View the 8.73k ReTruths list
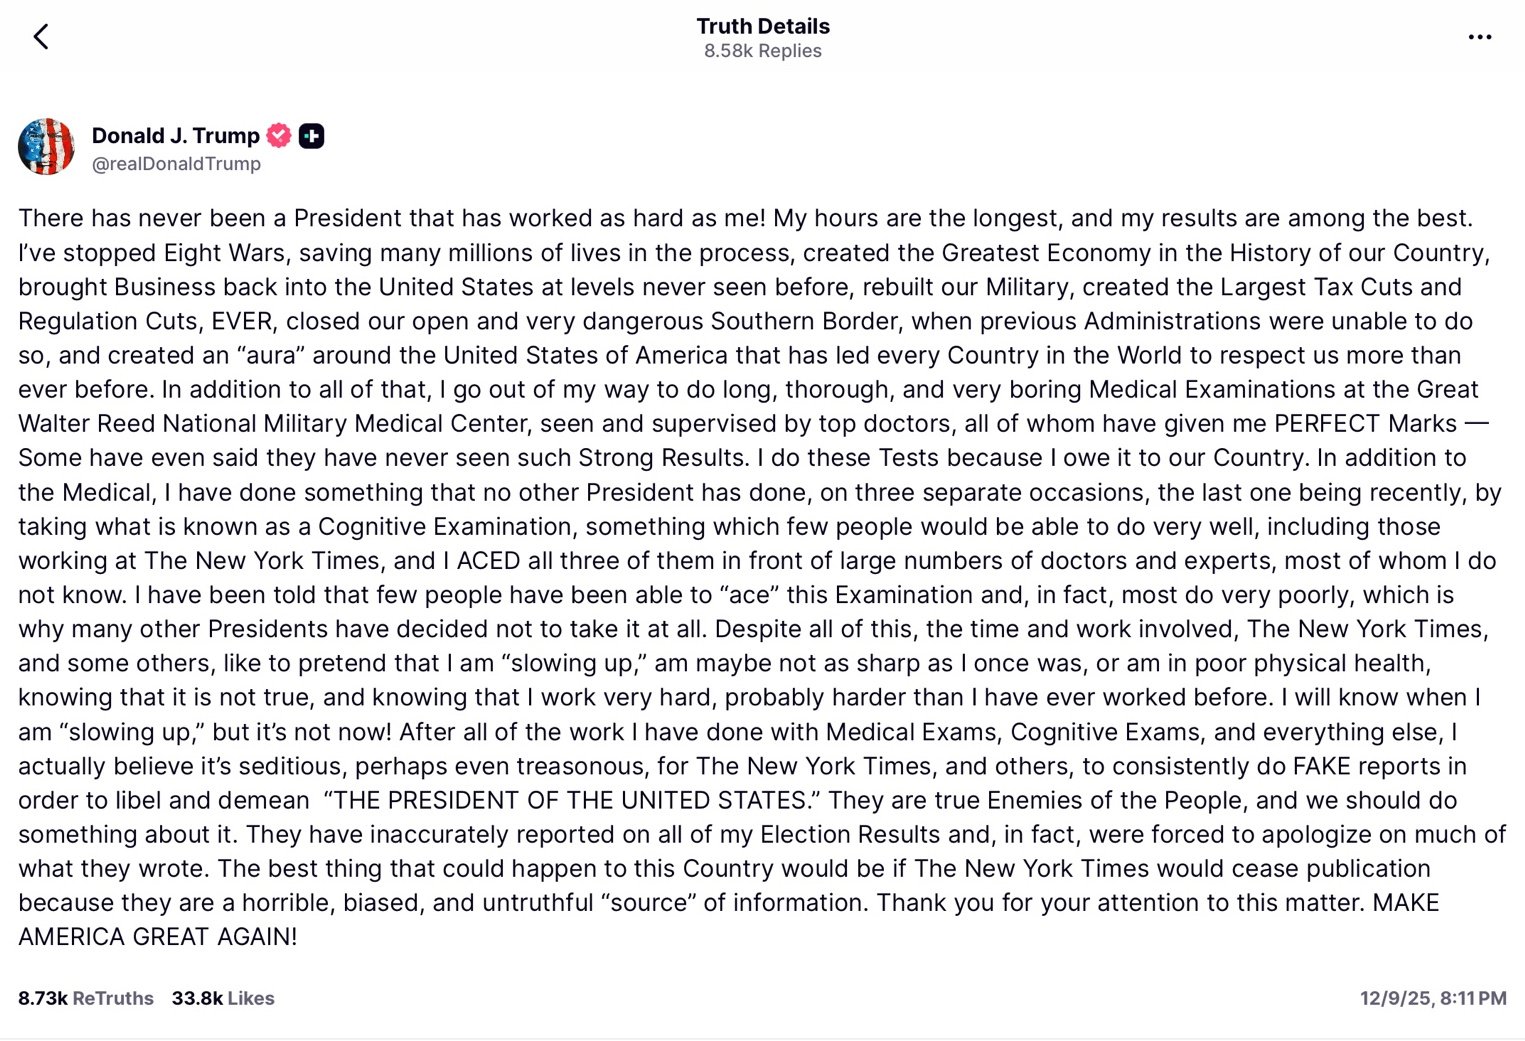Image resolution: width=1525 pixels, height=1041 pixels. pos(86,998)
